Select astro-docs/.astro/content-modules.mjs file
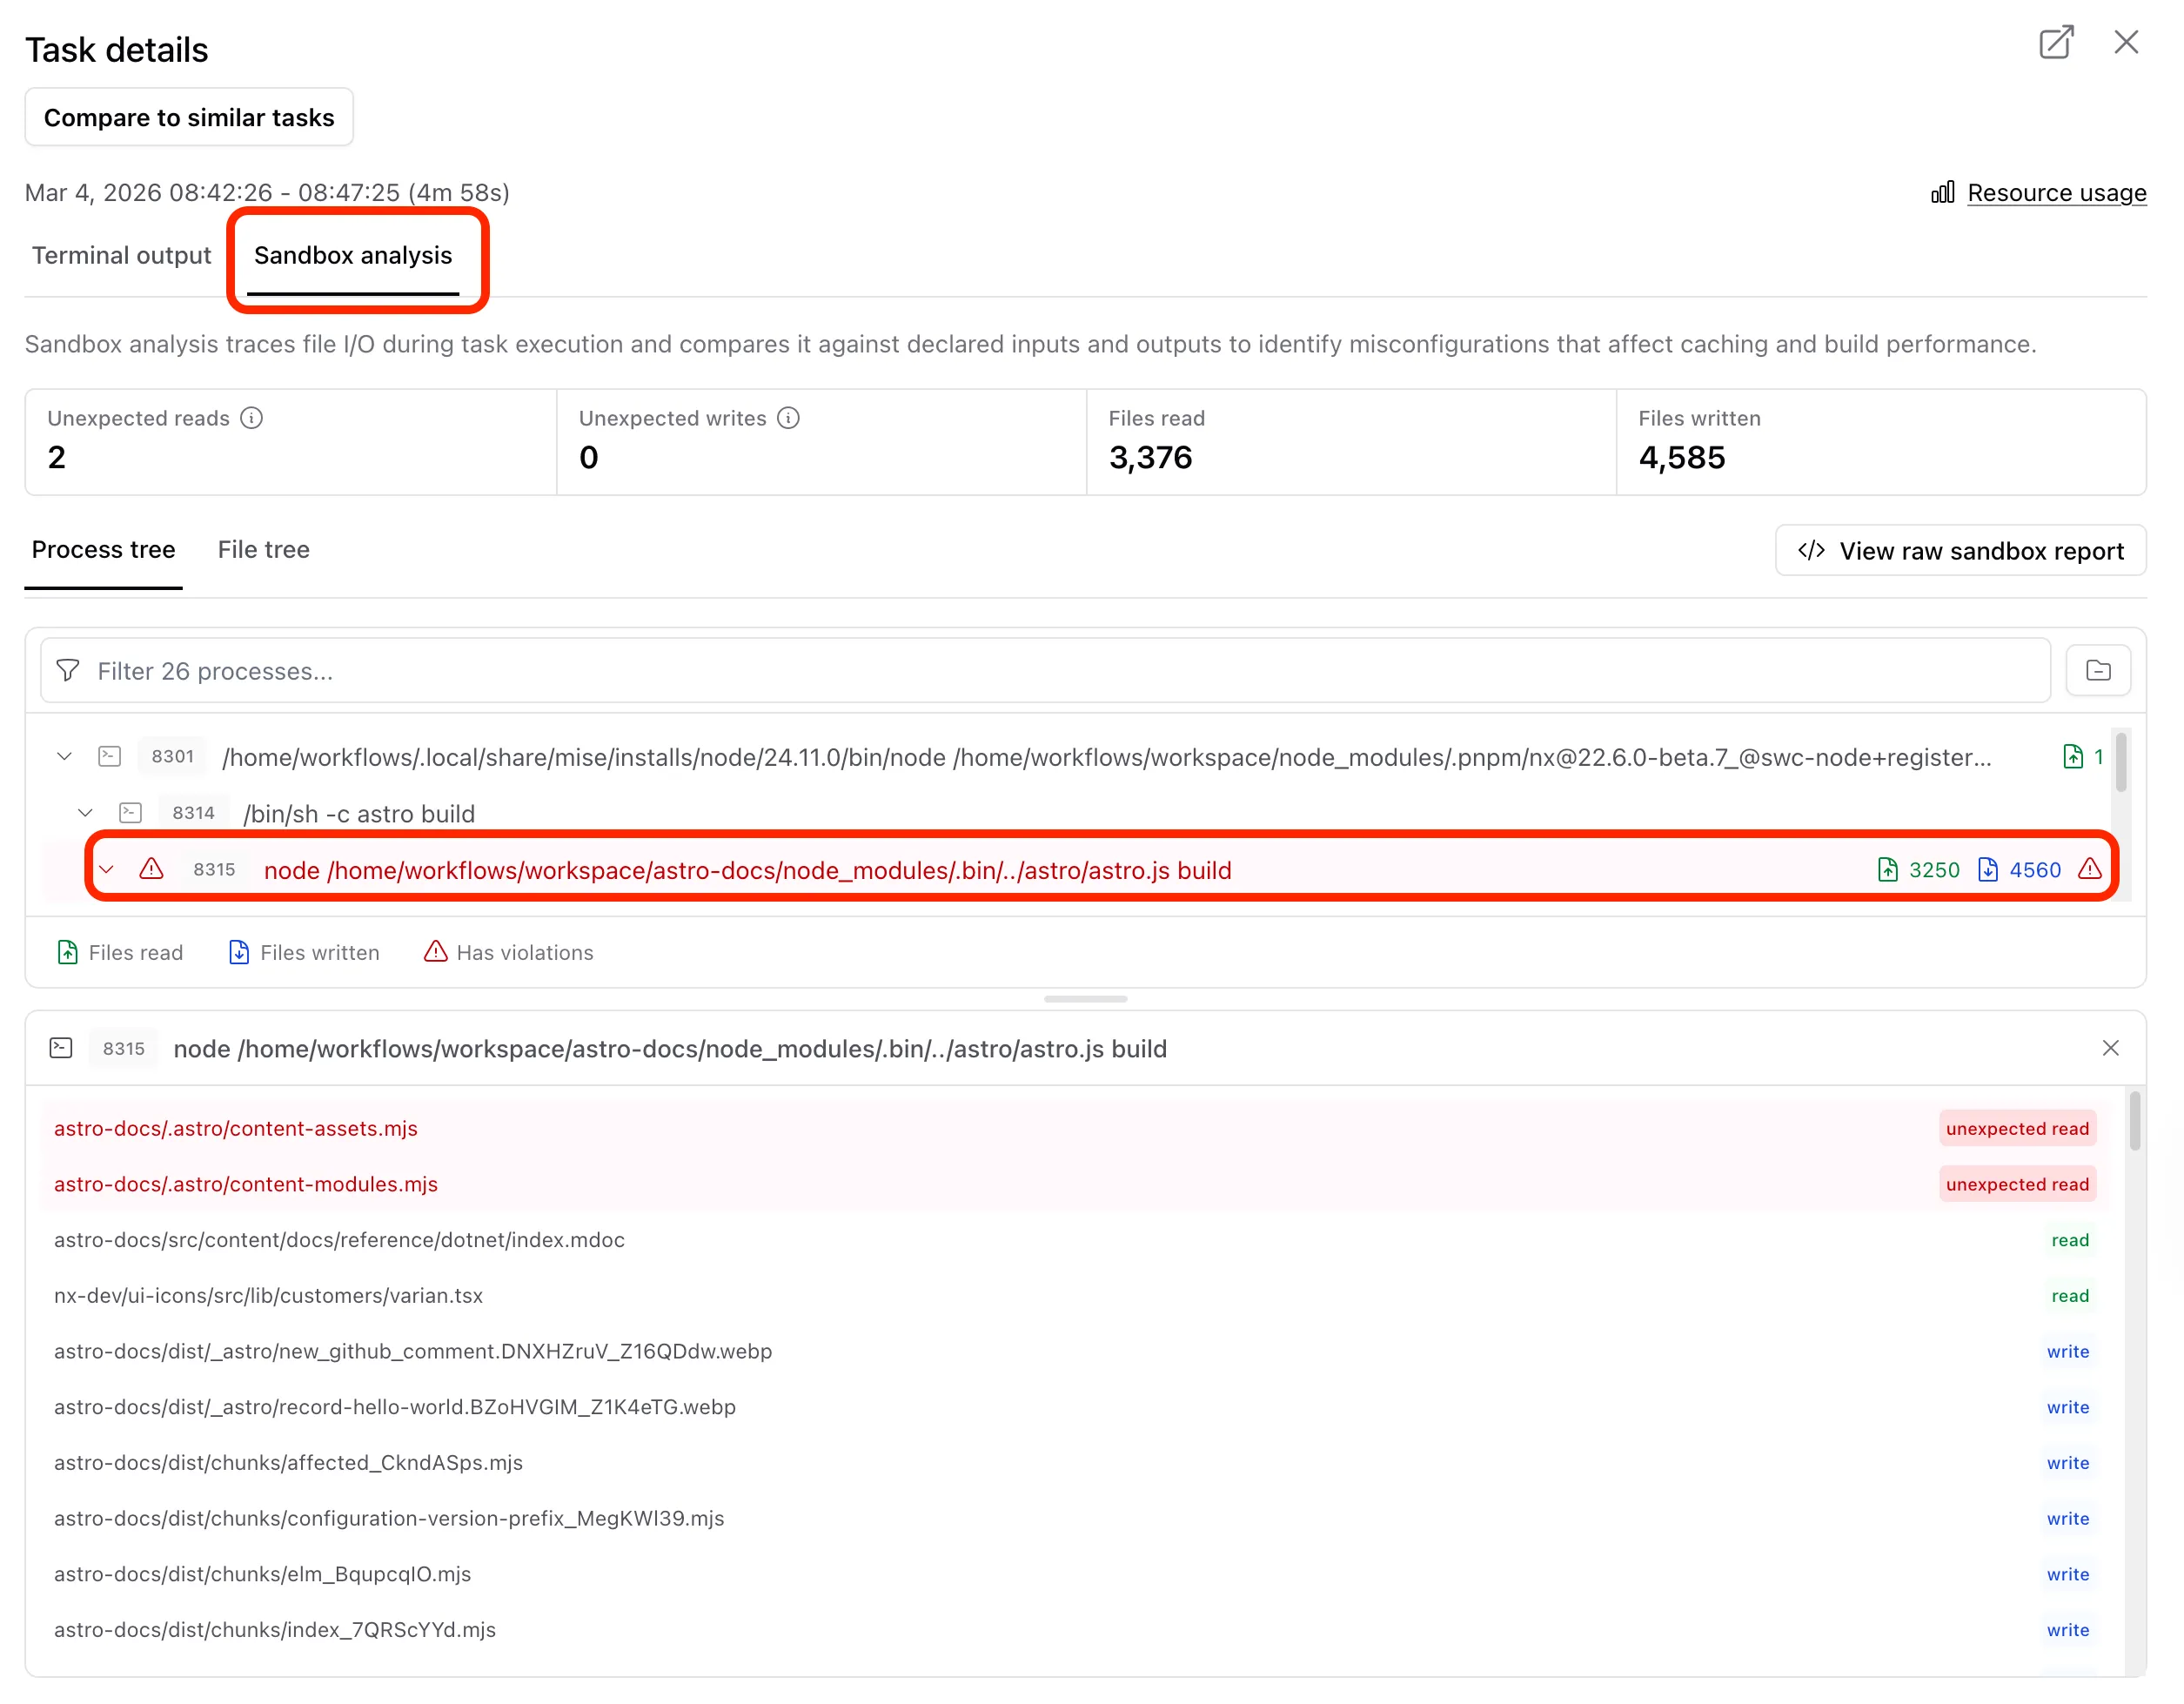This screenshot has width=2184, height=1704. (1075, 1184)
